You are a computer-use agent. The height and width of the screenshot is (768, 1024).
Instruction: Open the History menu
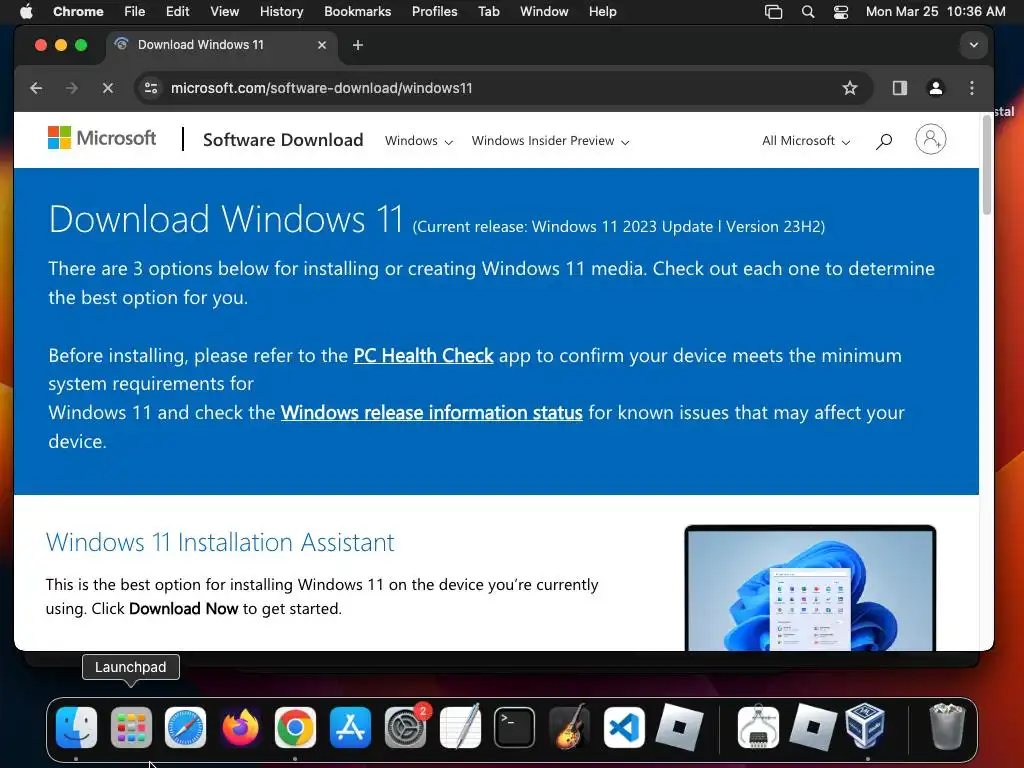click(281, 12)
